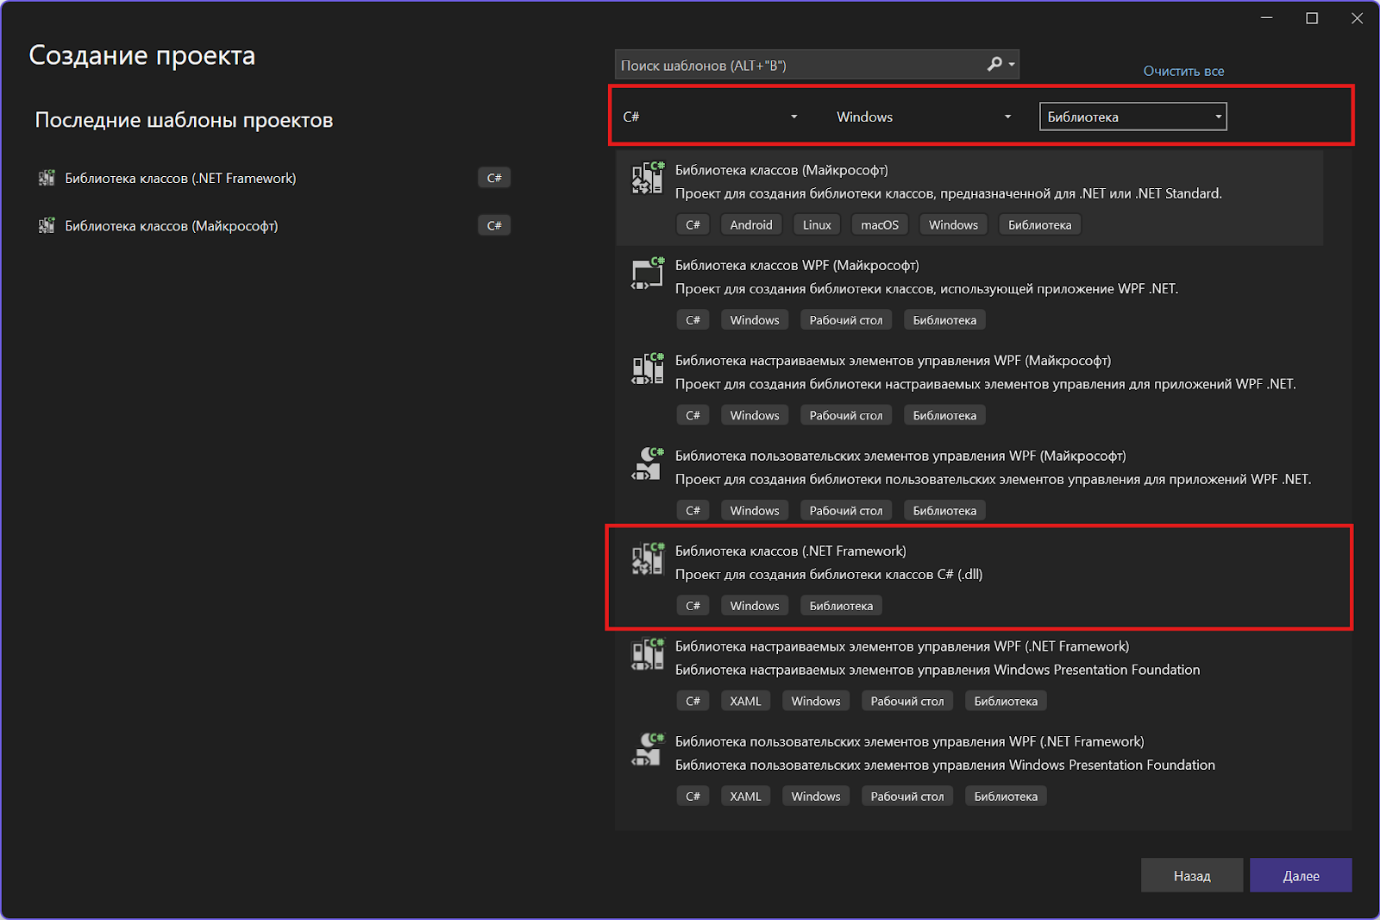The height and width of the screenshot is (920, 1380).
Task: Open the C# language filter dropdown
Action: click(x=710, y=116)
